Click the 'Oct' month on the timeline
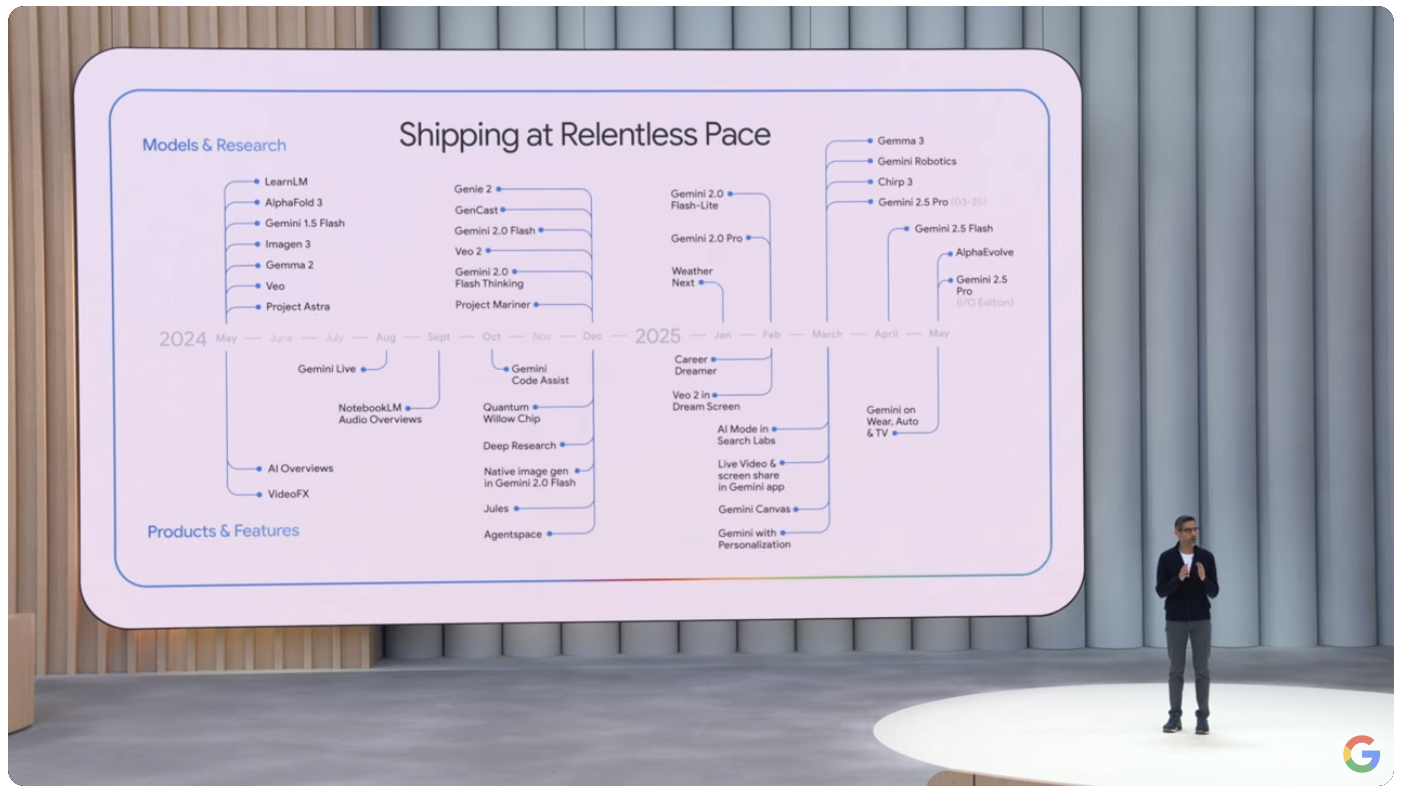Image resolution: width=1409 pixels, height=798 pixels. (492, 337)
